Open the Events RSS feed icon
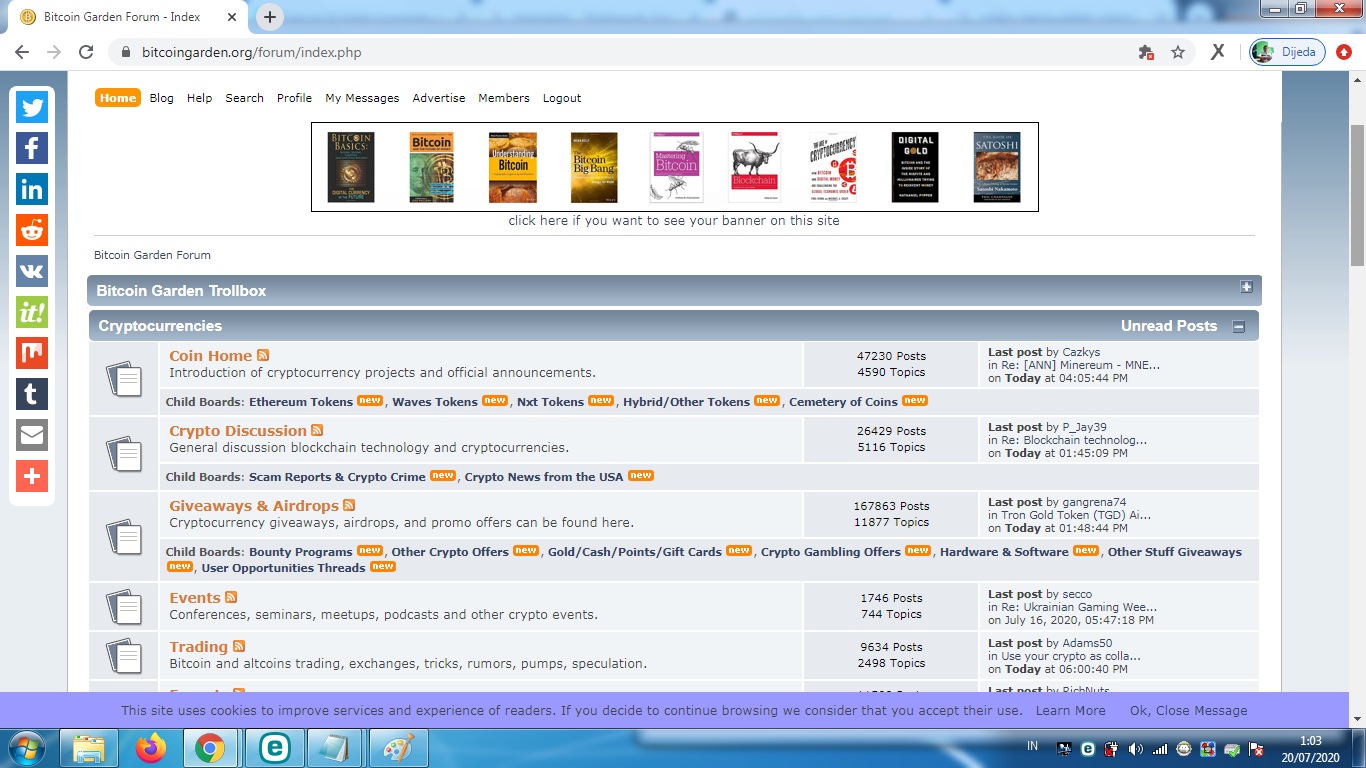The height and width of the screenshot is (768, 1366). click(231, 597)
